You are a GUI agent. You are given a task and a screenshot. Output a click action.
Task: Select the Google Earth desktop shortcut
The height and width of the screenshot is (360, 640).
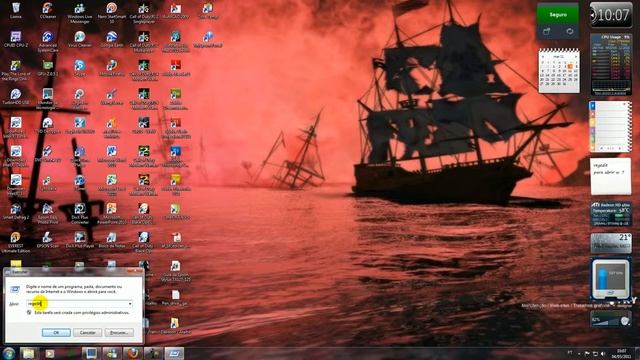111,39
